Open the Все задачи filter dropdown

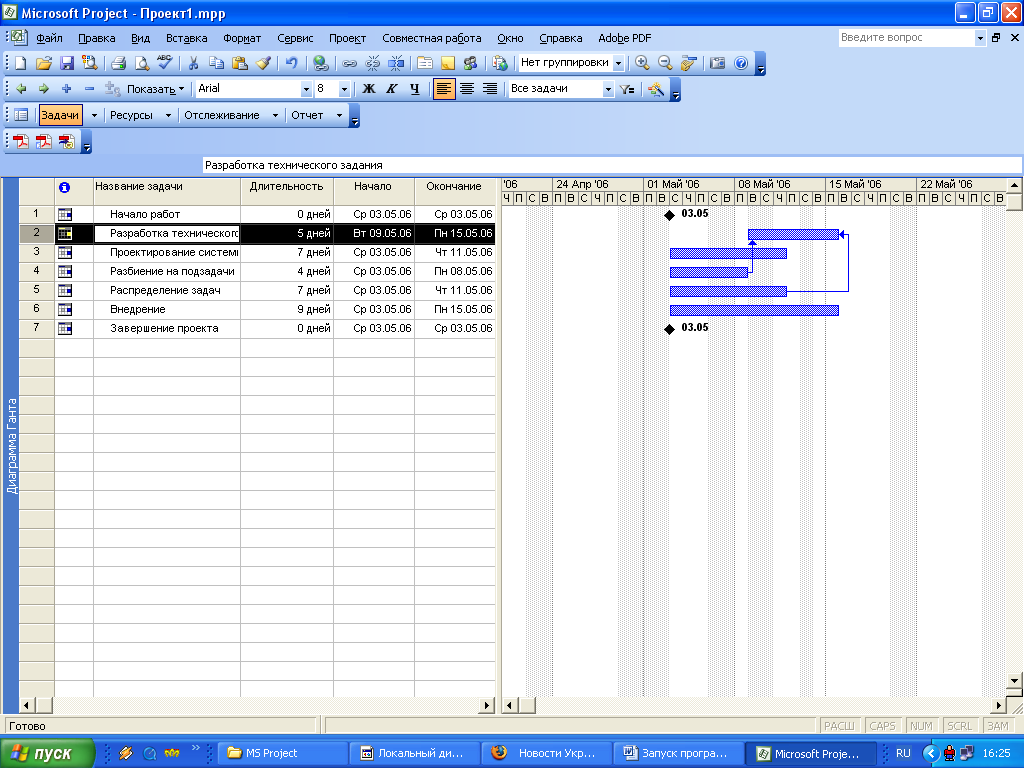[x=608, y=89]
